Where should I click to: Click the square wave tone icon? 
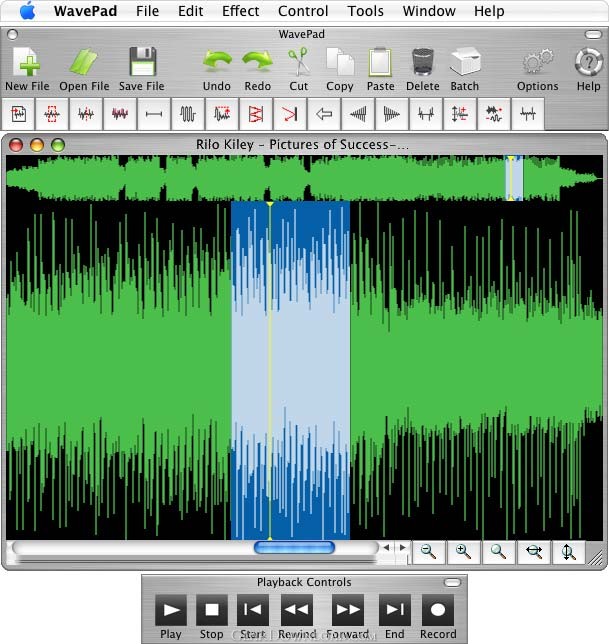coord(188,114)
